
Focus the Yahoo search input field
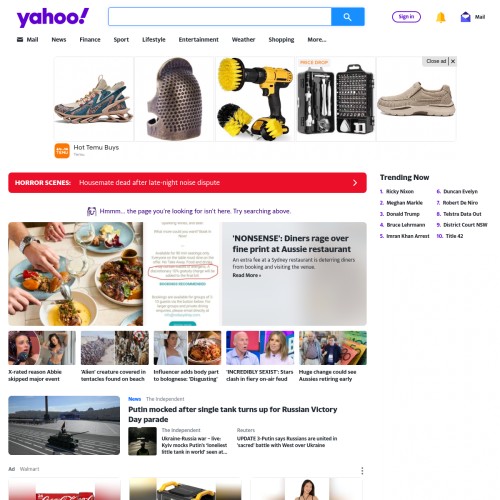(x=220, y=17)
